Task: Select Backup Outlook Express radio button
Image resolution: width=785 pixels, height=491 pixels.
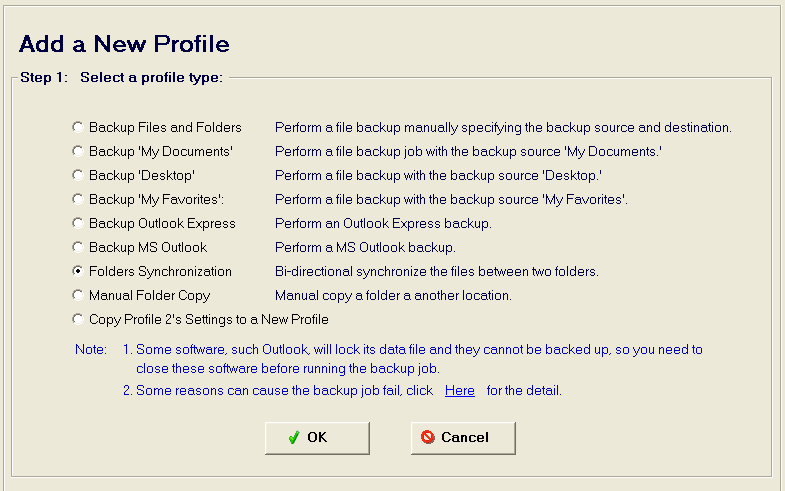Action: pos(78,223)
